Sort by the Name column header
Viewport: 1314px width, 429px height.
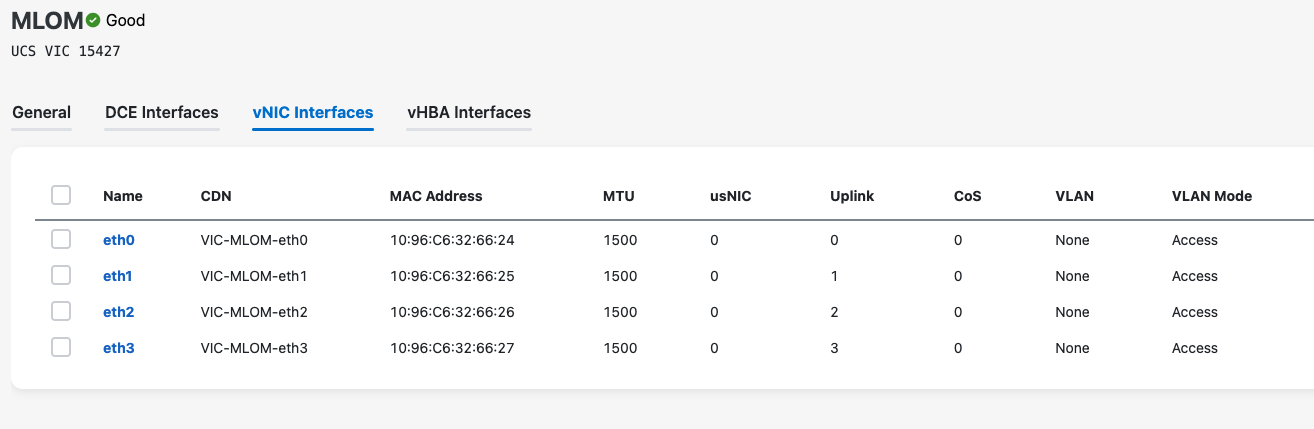pos(123,196)
